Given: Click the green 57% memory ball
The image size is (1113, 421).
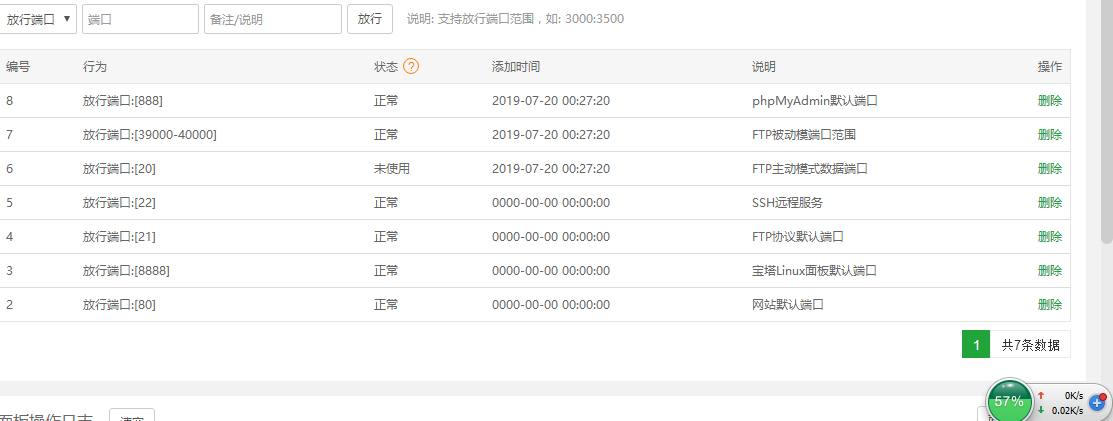Looking at the screenshot, I should [1009, 401].
